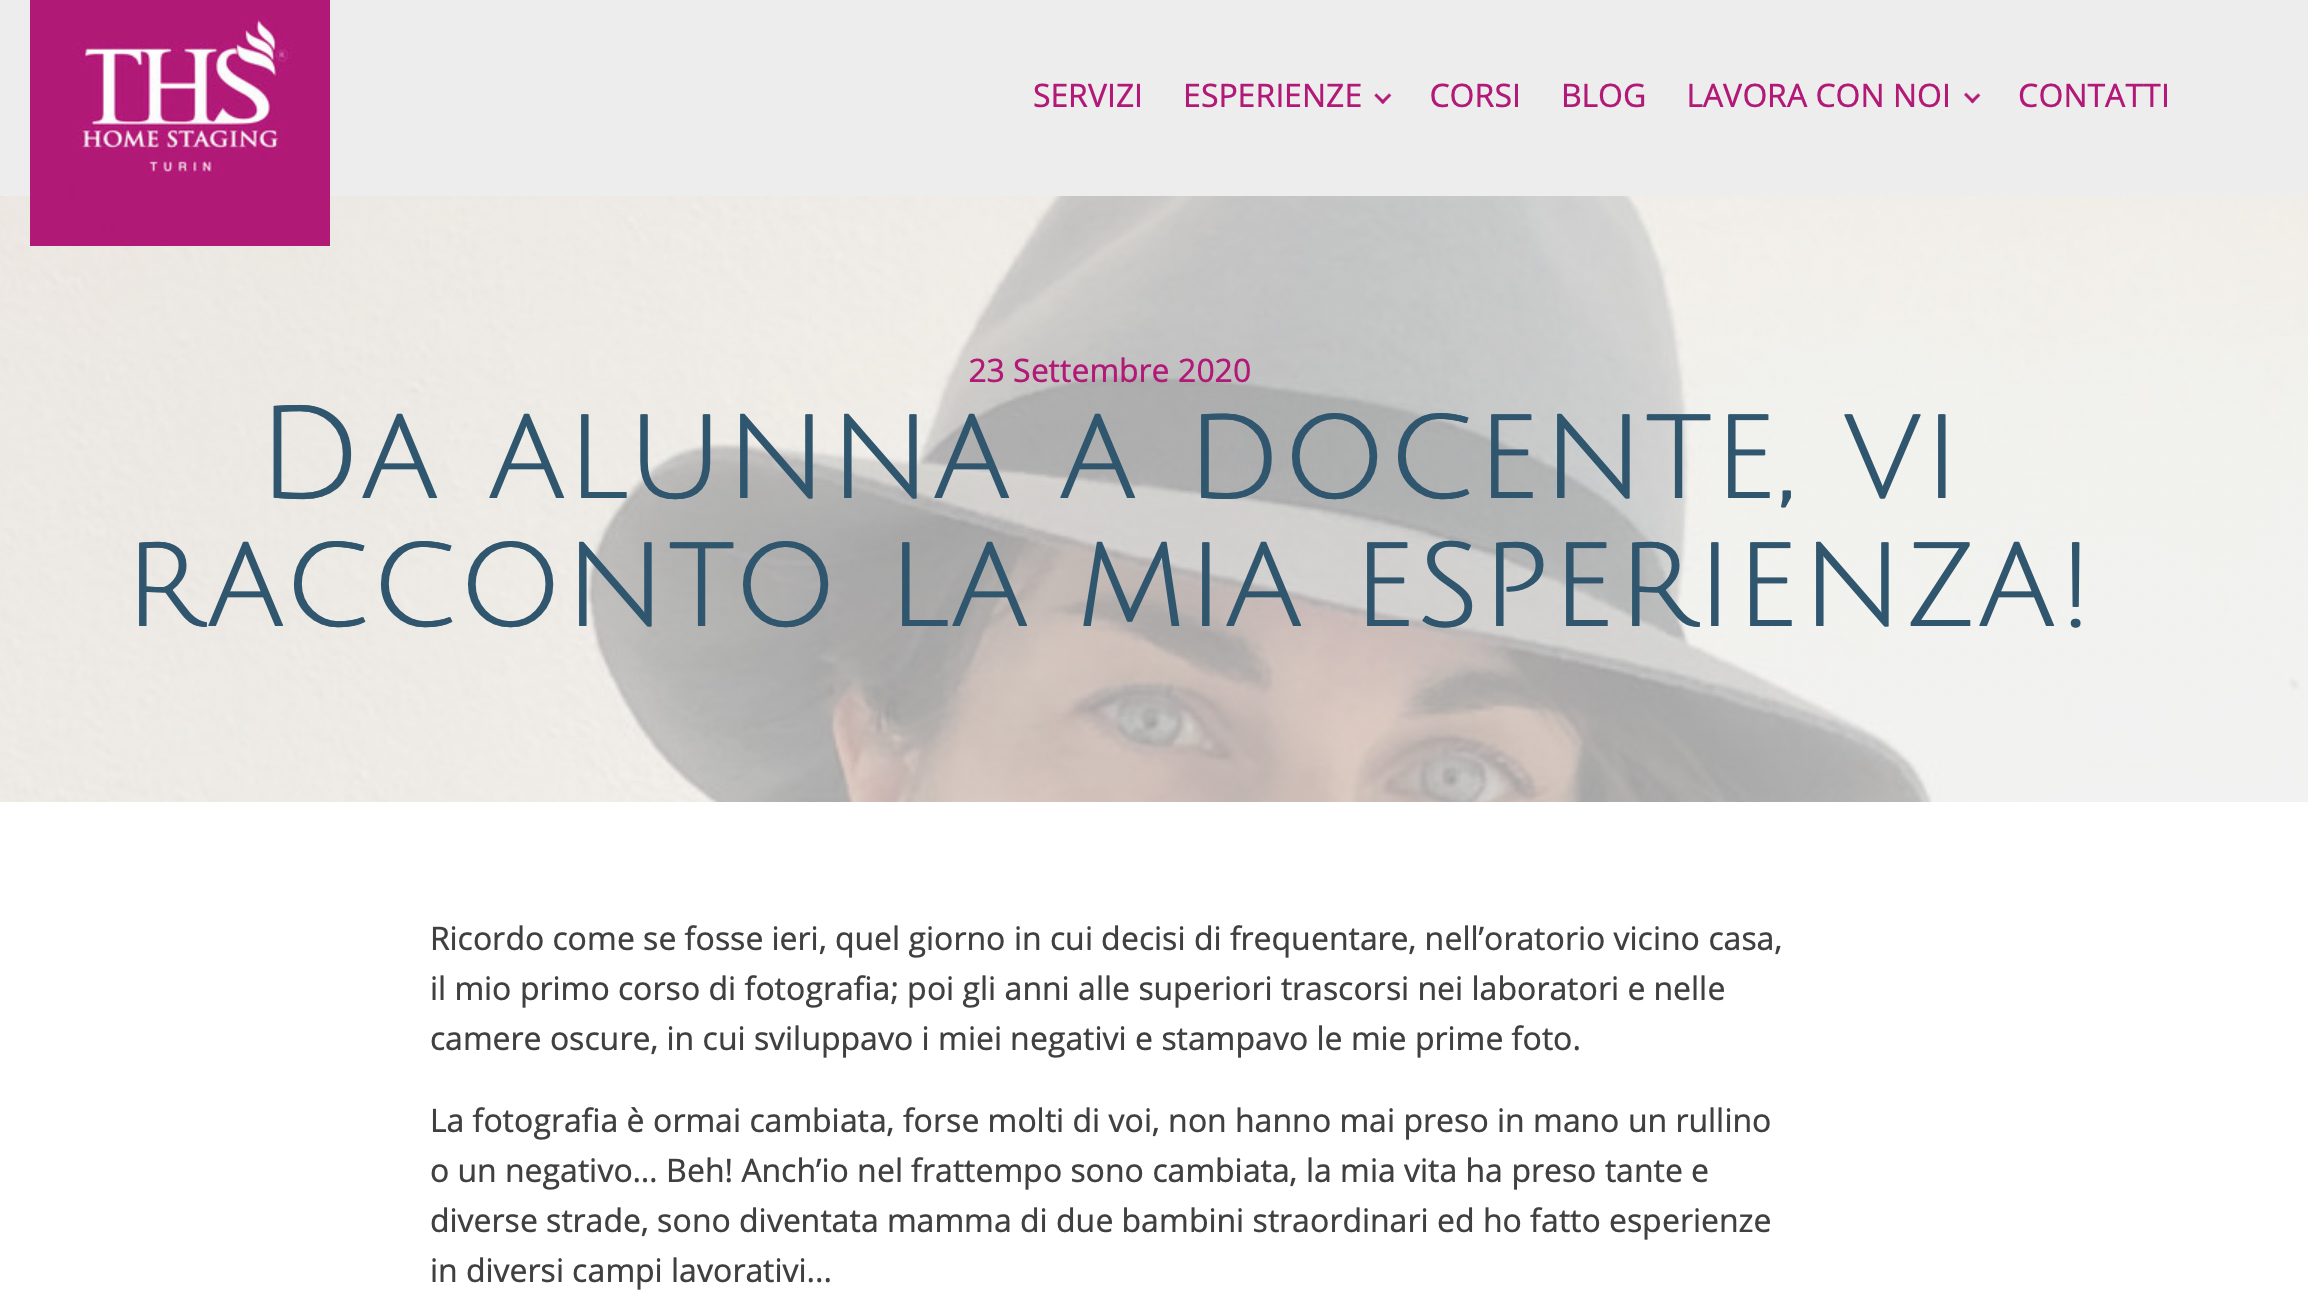
Task: Click the paragraph starting 'La fotografia è ormai'
Action: (1100, 1195)
